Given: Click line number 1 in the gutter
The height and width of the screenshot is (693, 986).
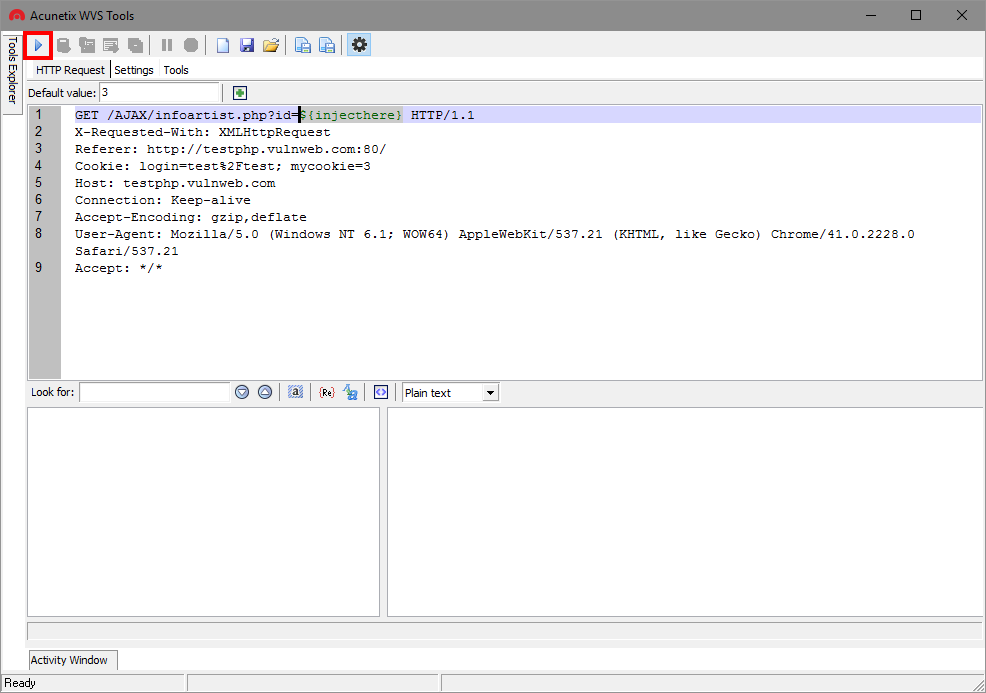Looking at the screenshot, I should tap(38, 114).
